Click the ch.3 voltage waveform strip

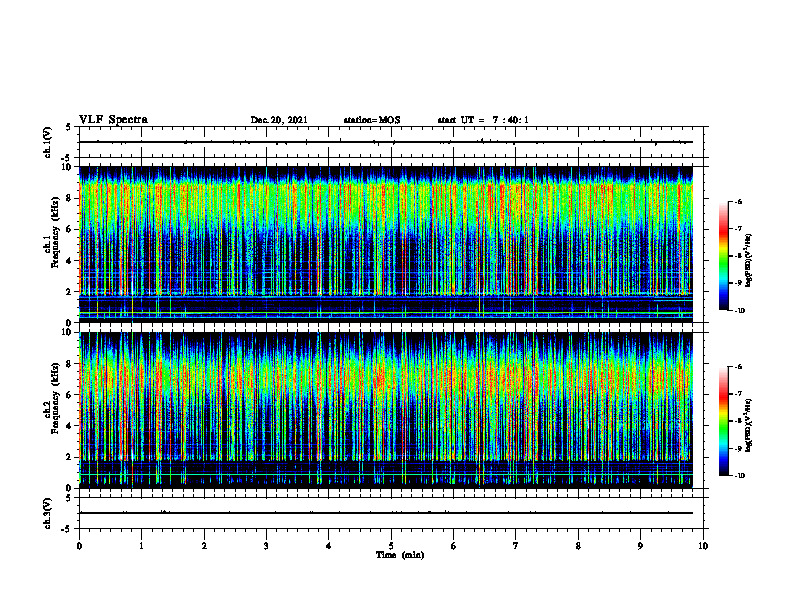pos(391,513)
